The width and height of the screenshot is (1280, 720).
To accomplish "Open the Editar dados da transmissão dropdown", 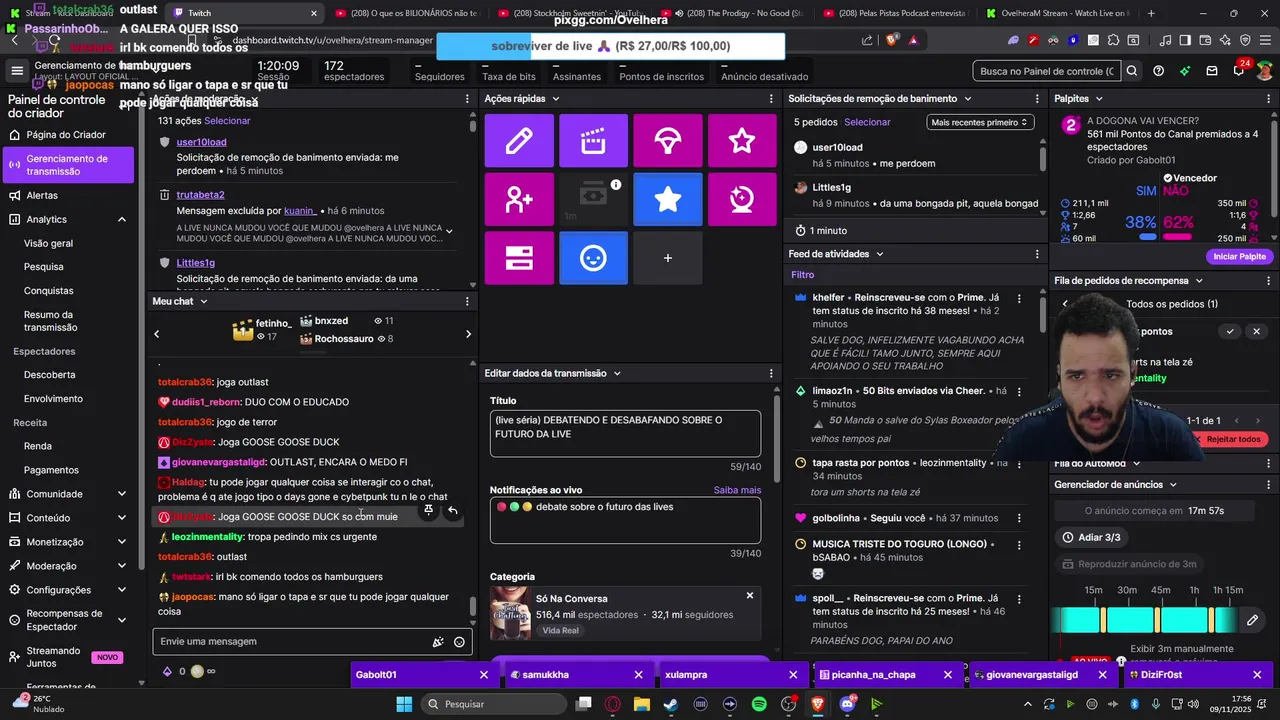I will (617, 373).
